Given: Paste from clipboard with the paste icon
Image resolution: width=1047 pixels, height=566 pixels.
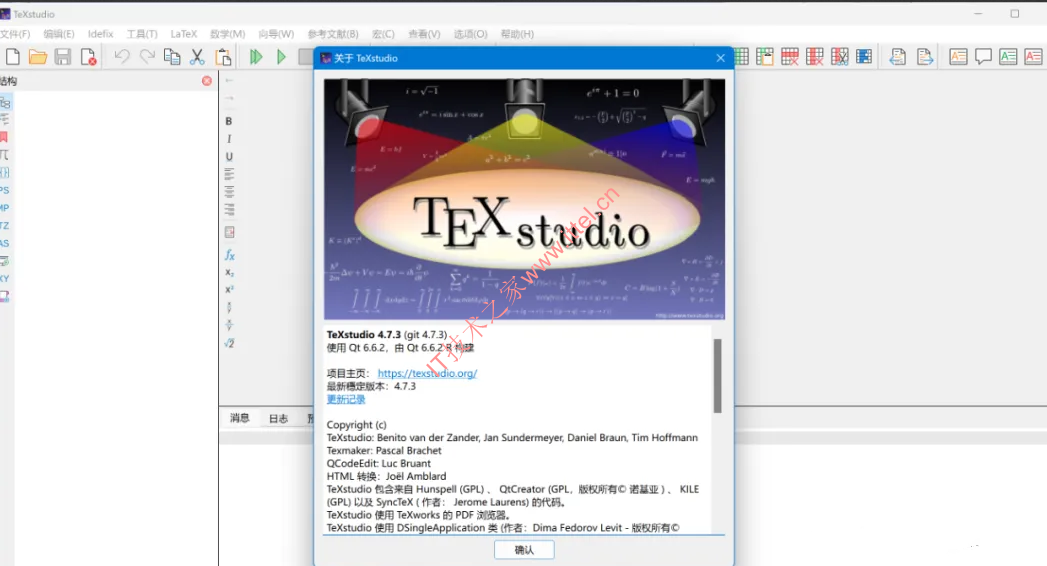Looking at the screenshot, I should click(x=223, y=57).
